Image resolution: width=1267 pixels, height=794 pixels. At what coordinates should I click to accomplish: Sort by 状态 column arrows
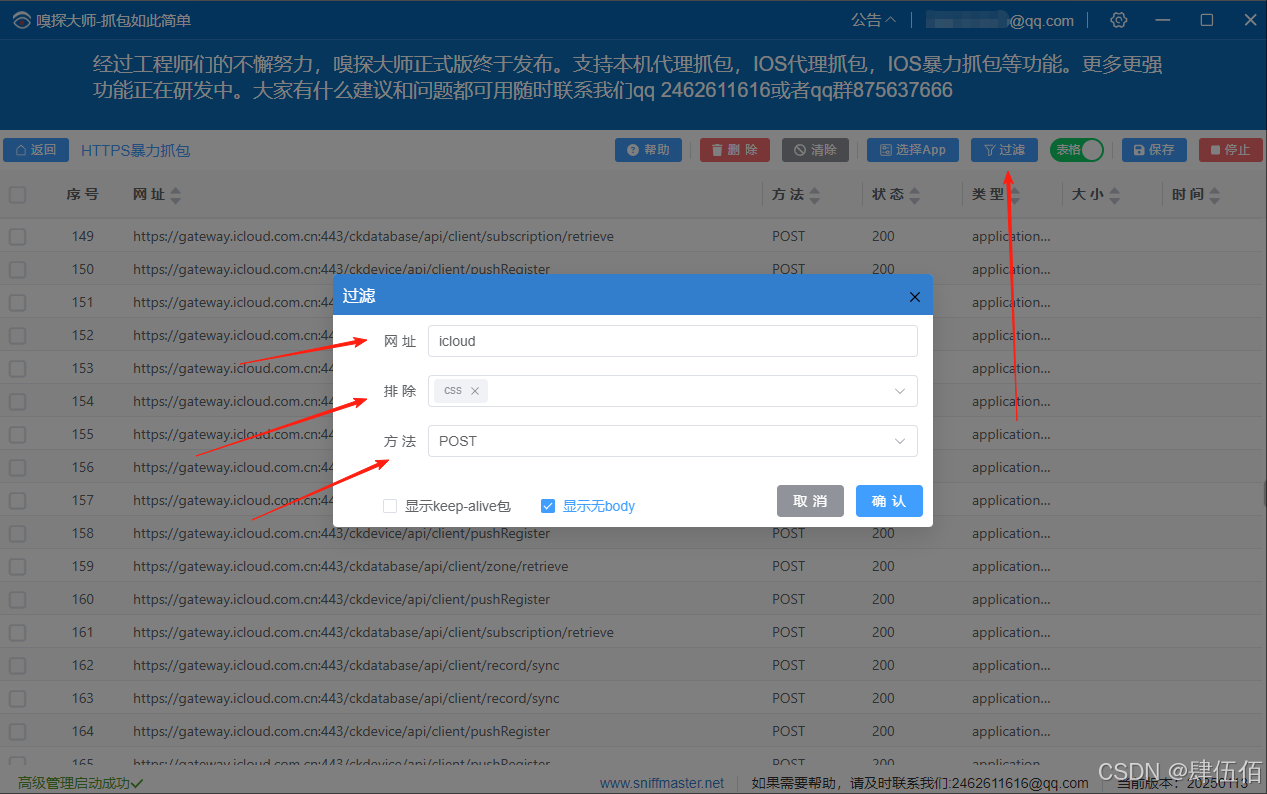click(914, 195)
